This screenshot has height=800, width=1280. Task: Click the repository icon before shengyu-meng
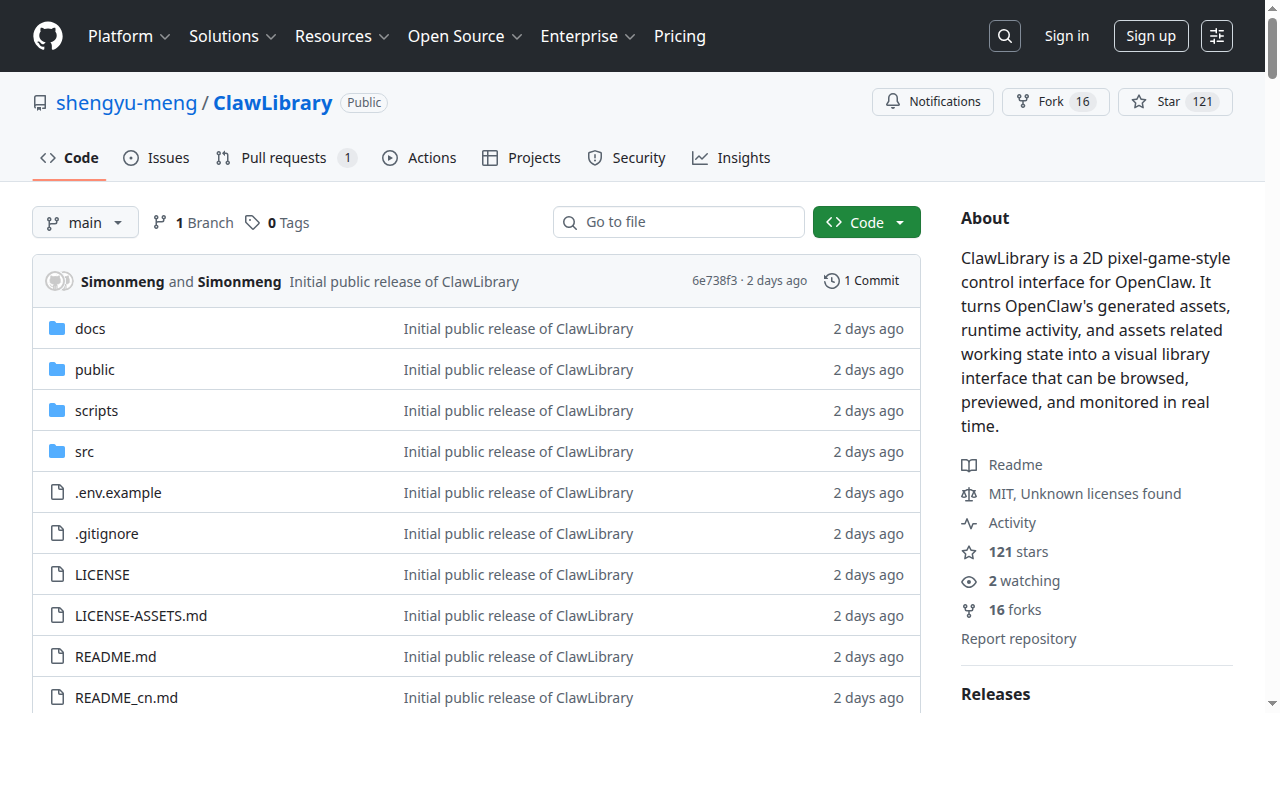(x=40, y=103)
